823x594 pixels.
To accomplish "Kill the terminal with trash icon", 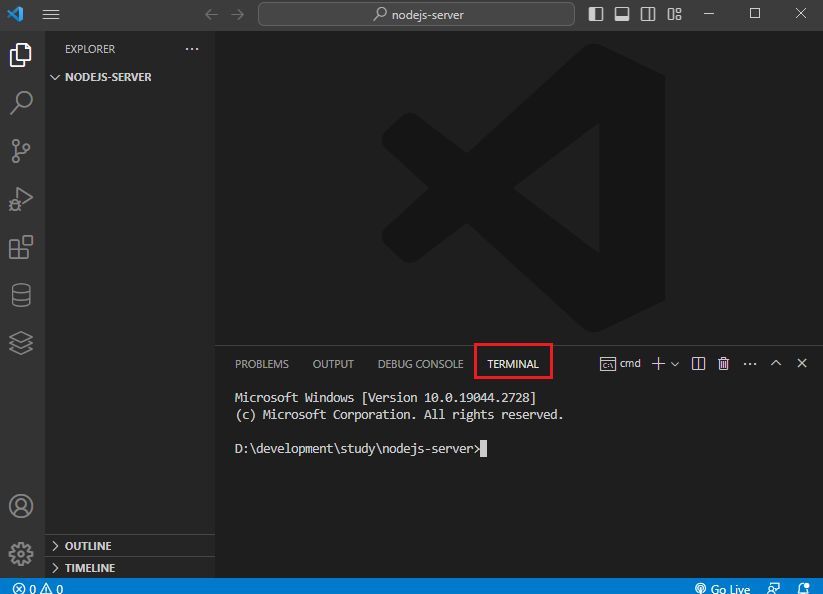I will [723, 364].
